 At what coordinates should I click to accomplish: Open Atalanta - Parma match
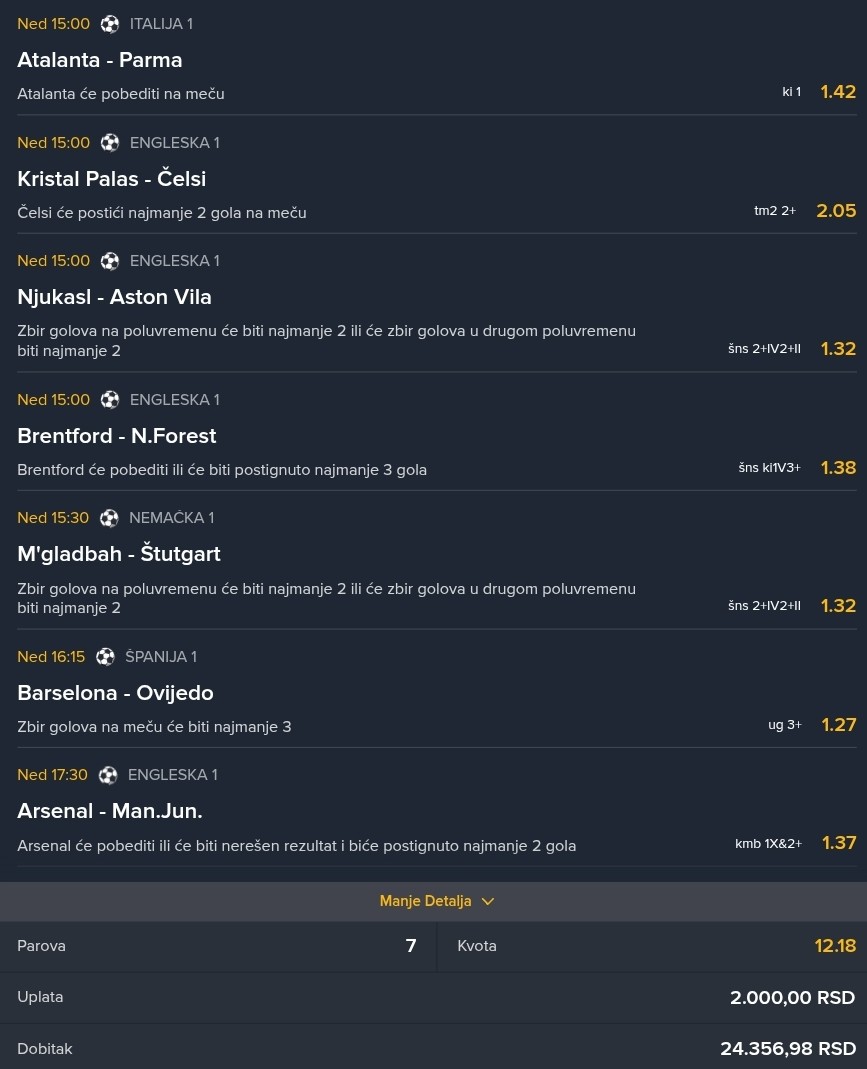pyautogui.click(x=100, y=60)
